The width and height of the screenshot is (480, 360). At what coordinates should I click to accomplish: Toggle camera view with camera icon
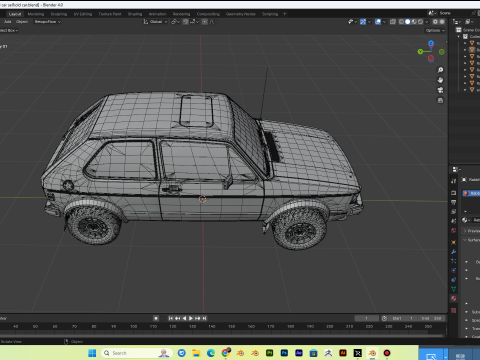click(x=440, y=90)
